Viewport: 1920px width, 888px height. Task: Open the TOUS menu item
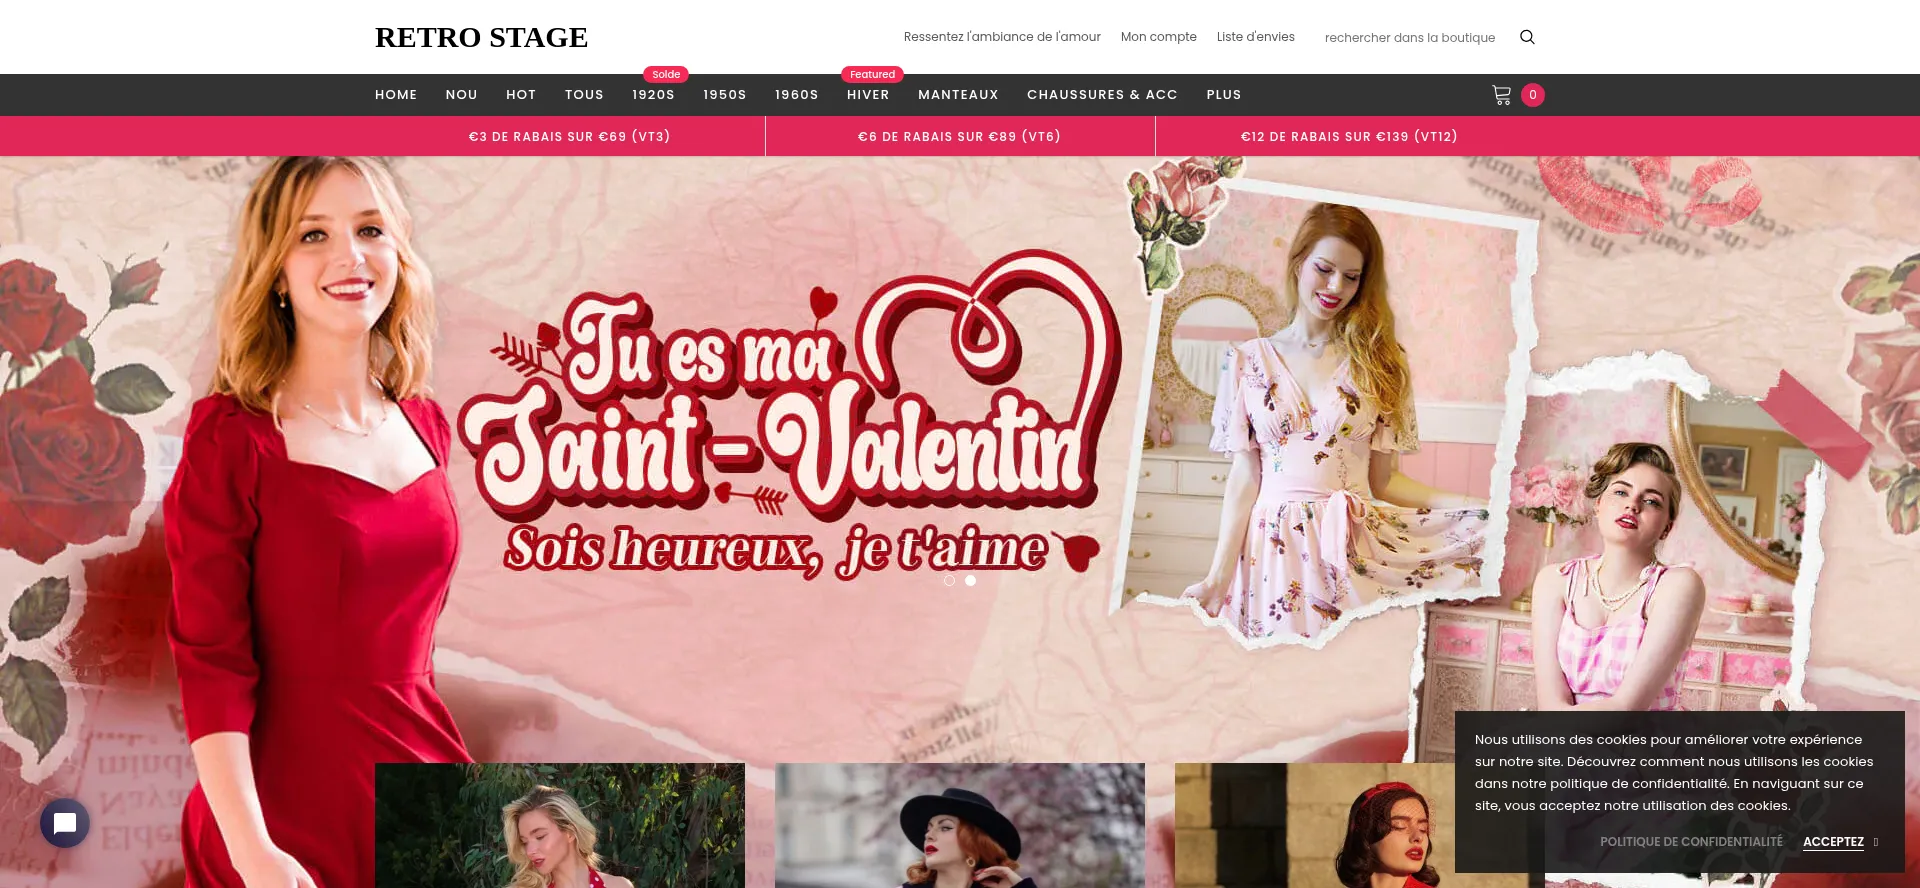[584, 95]
